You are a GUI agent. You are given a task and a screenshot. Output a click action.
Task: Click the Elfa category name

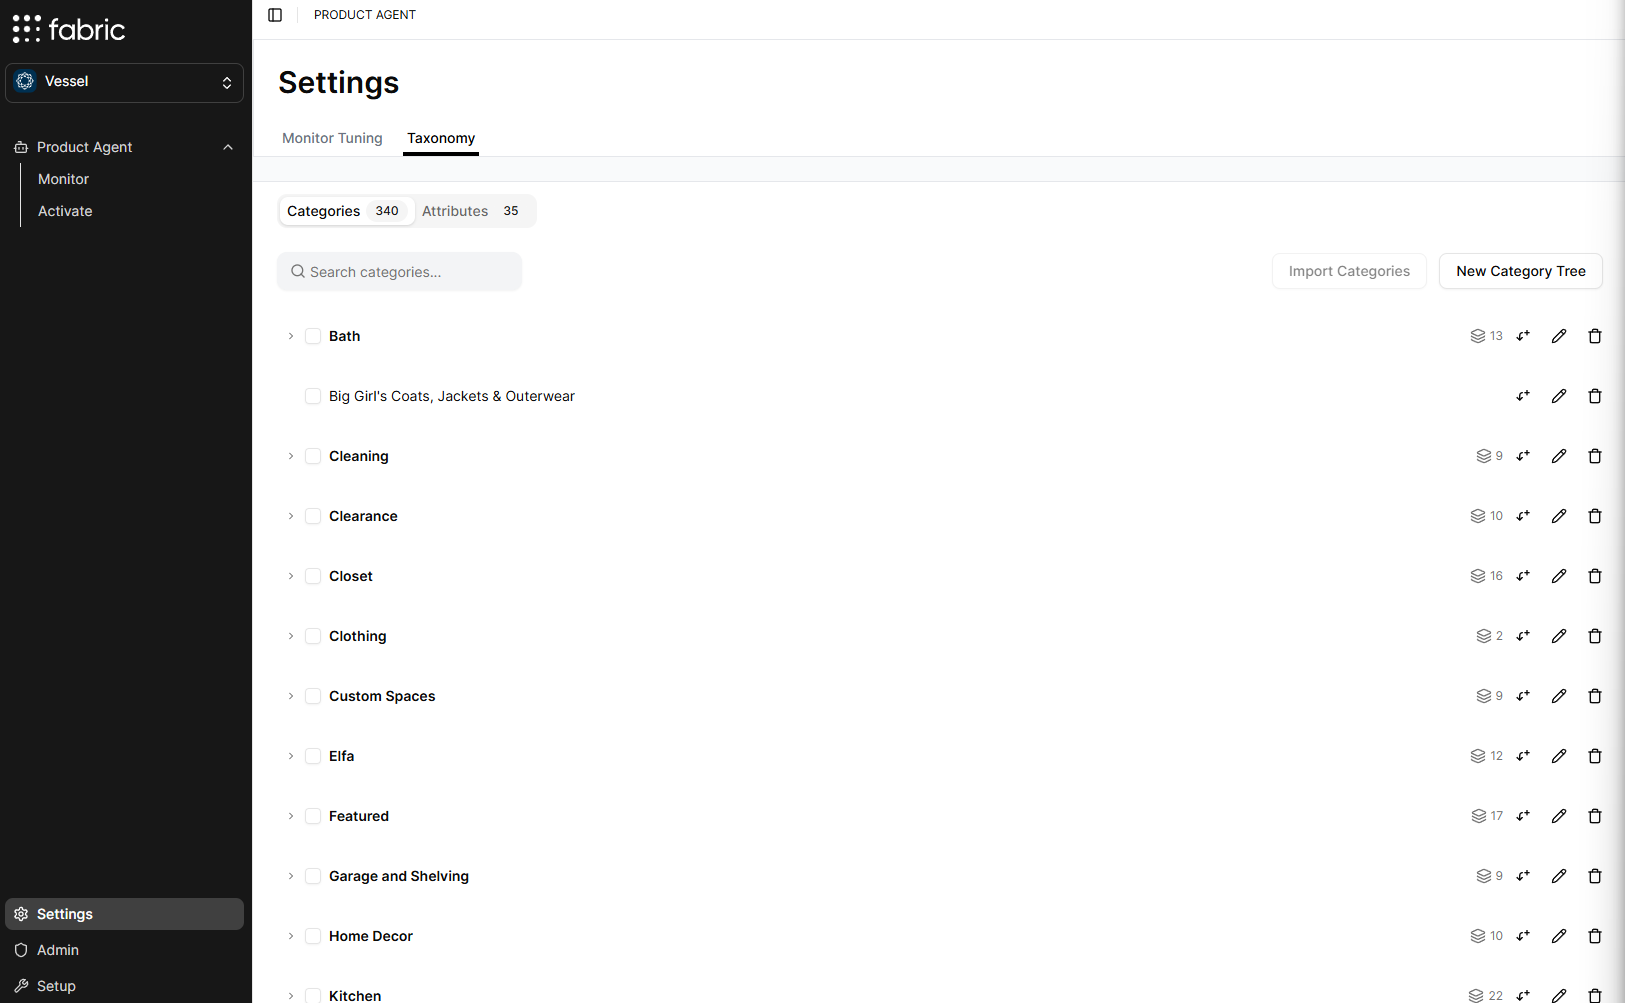click(342, 756)
